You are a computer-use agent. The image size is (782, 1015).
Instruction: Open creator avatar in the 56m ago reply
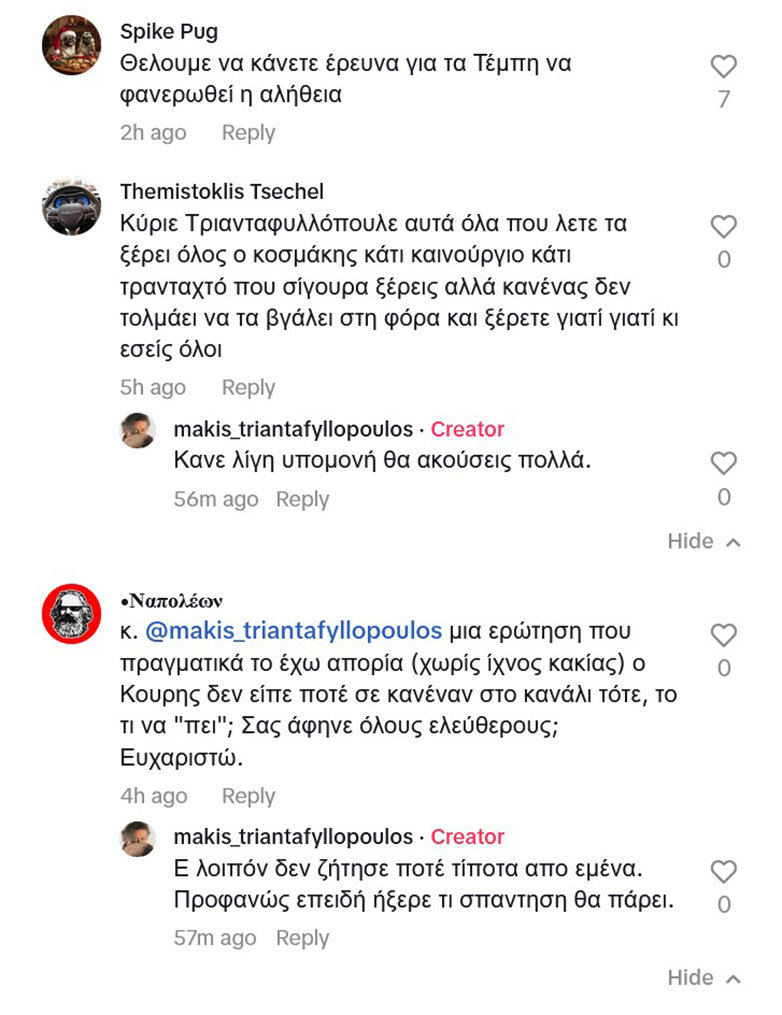click(138, 430)
